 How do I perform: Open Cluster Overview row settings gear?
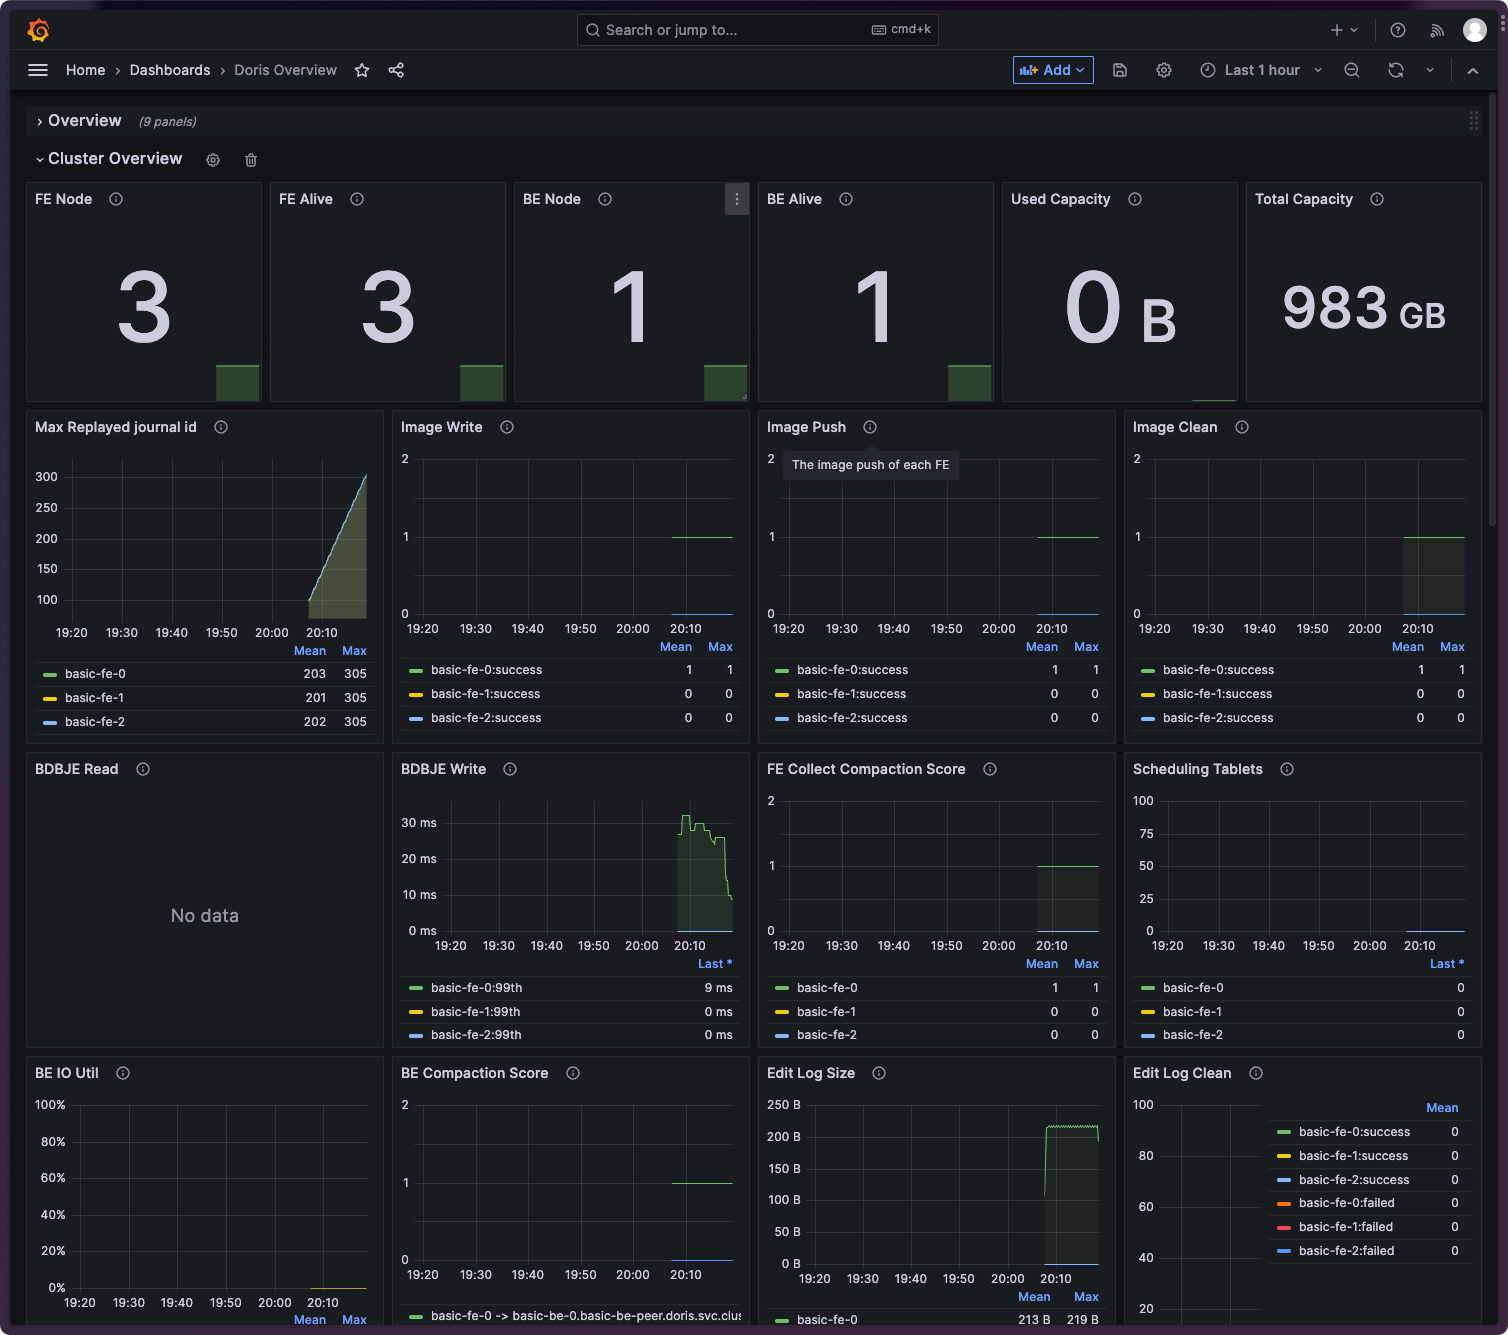tap(213, 160)
